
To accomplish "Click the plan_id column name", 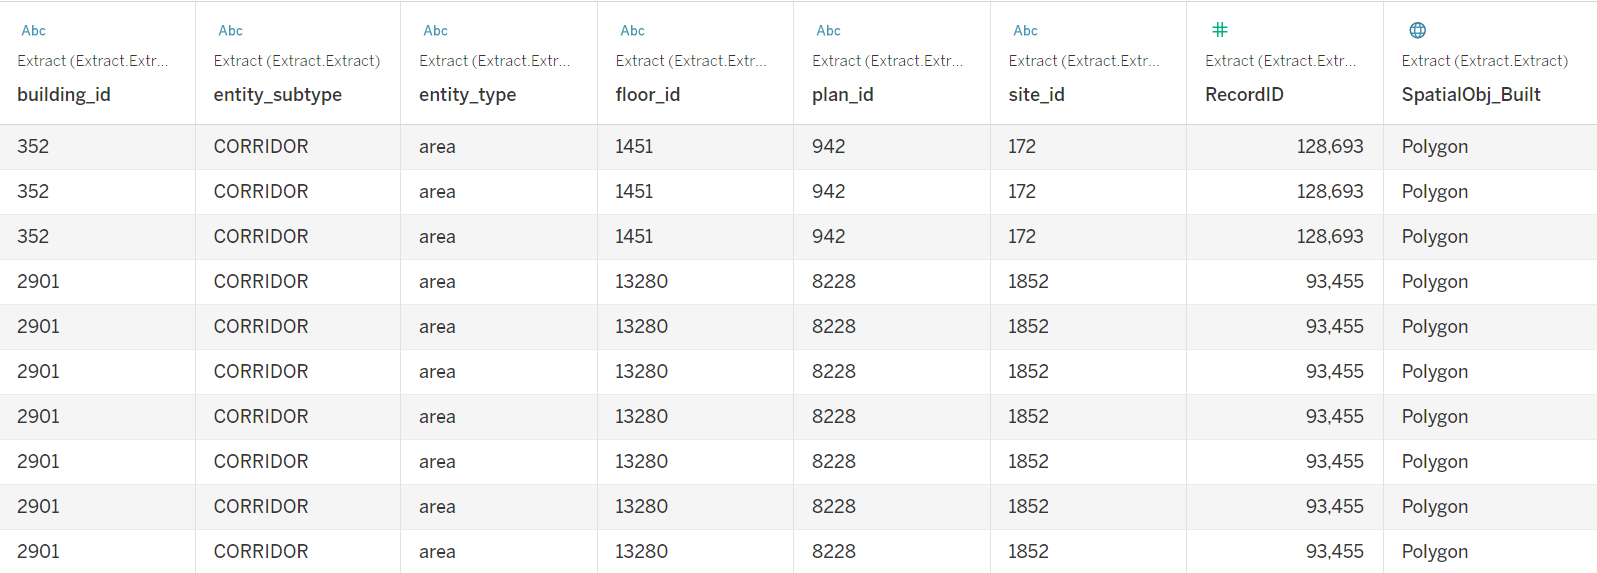I will tap(843, 95).
